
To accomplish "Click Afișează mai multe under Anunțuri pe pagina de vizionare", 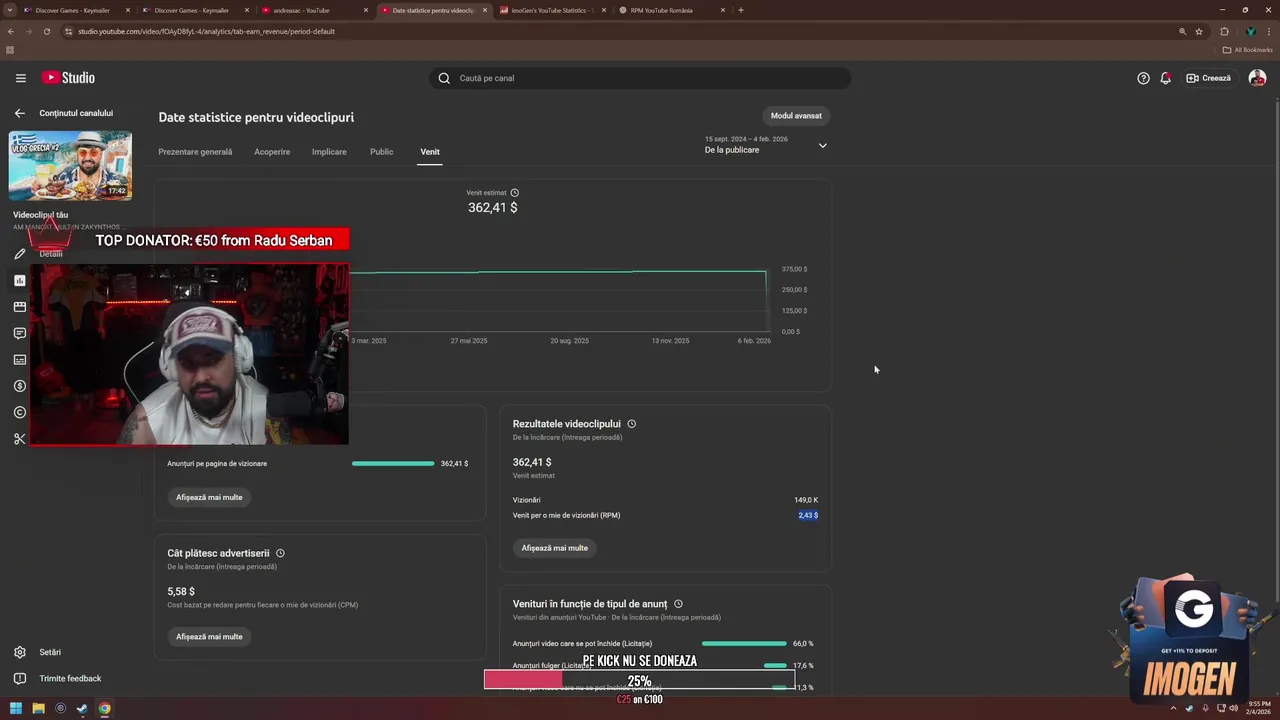I will [x=209, y=497].
